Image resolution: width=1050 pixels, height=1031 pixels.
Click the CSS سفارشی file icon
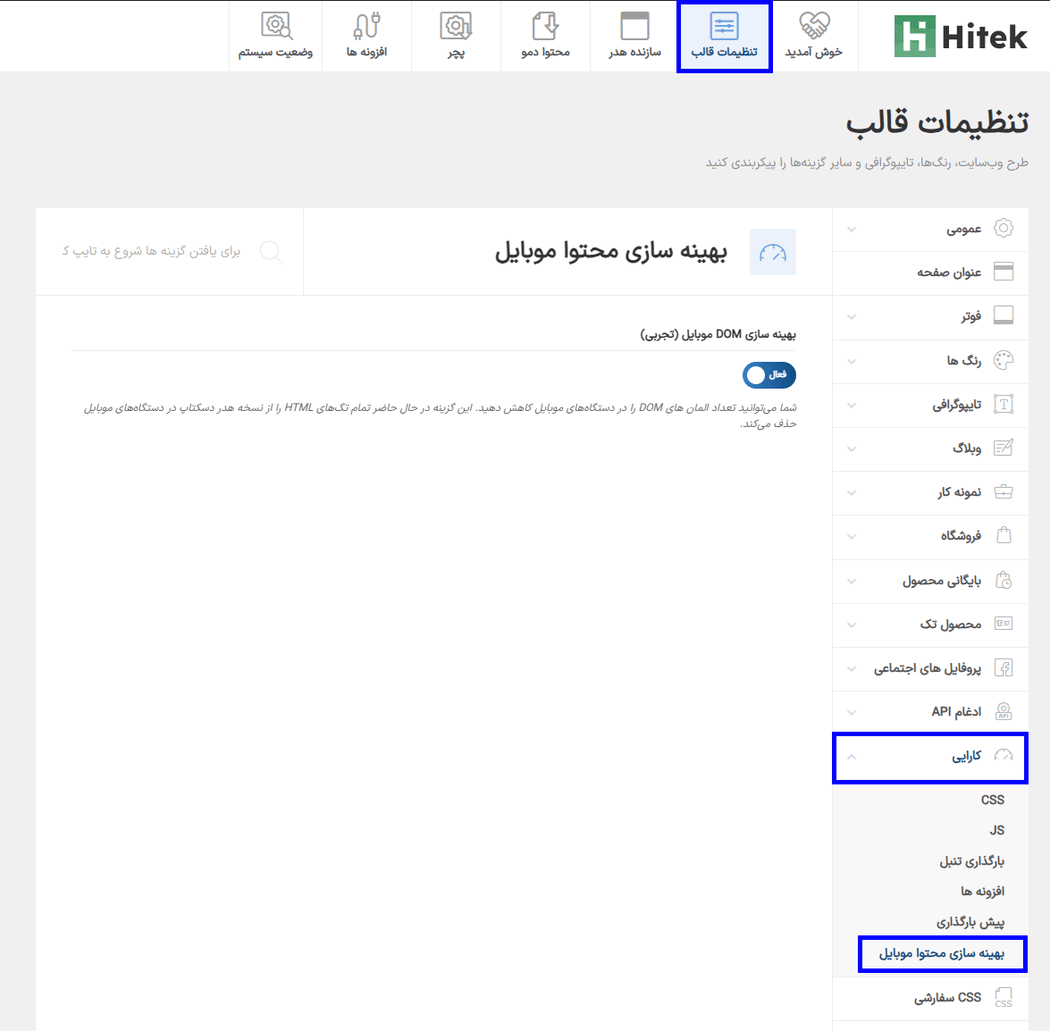[x=1003, y=997]
